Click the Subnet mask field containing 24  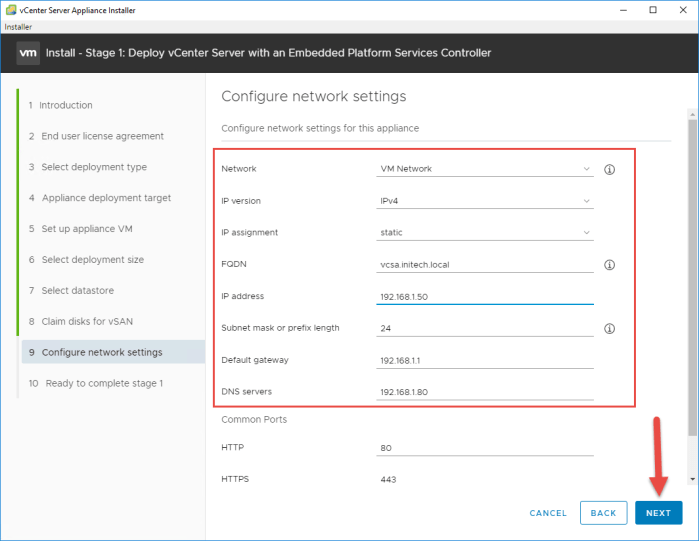485,328
